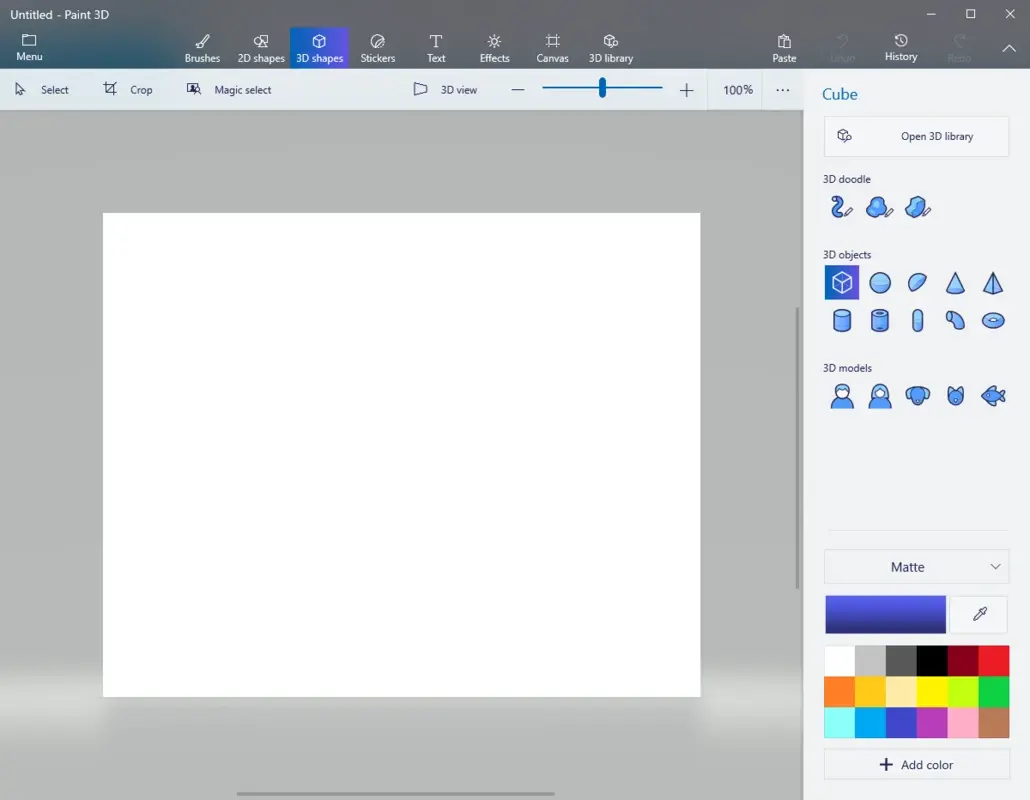Adjust the zoom slider

(x=601, y=88)
